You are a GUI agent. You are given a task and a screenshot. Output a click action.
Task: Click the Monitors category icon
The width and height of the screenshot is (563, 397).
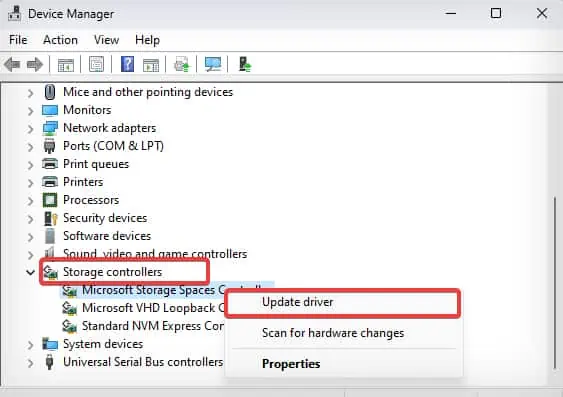click(x=50, y=110)
